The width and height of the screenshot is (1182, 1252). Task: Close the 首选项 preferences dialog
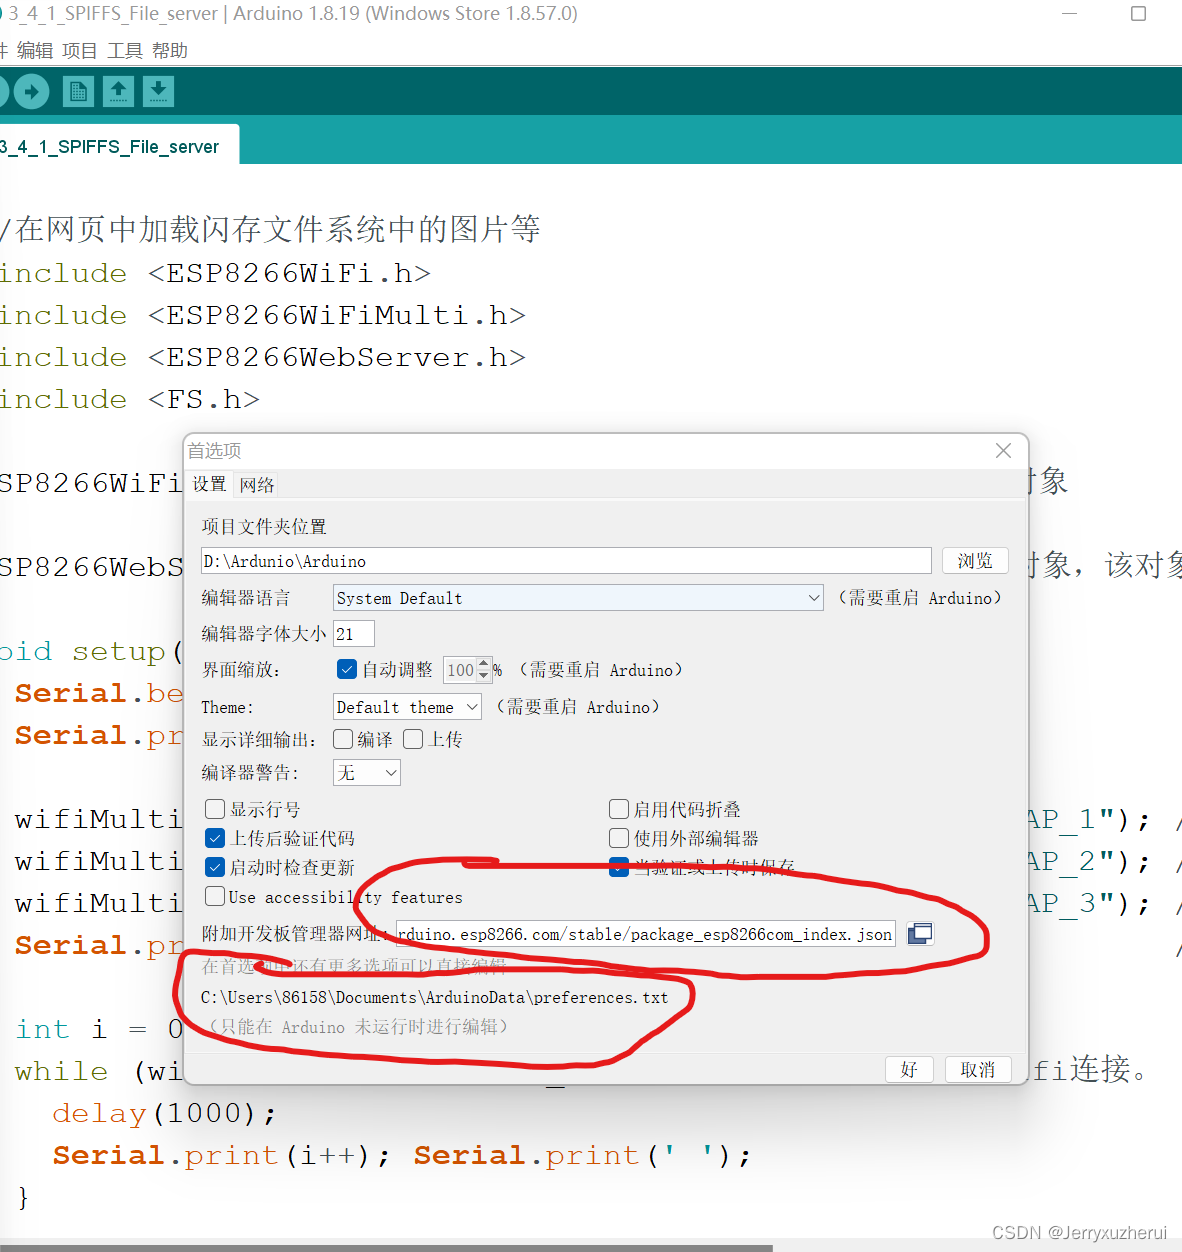[1003, 451]
